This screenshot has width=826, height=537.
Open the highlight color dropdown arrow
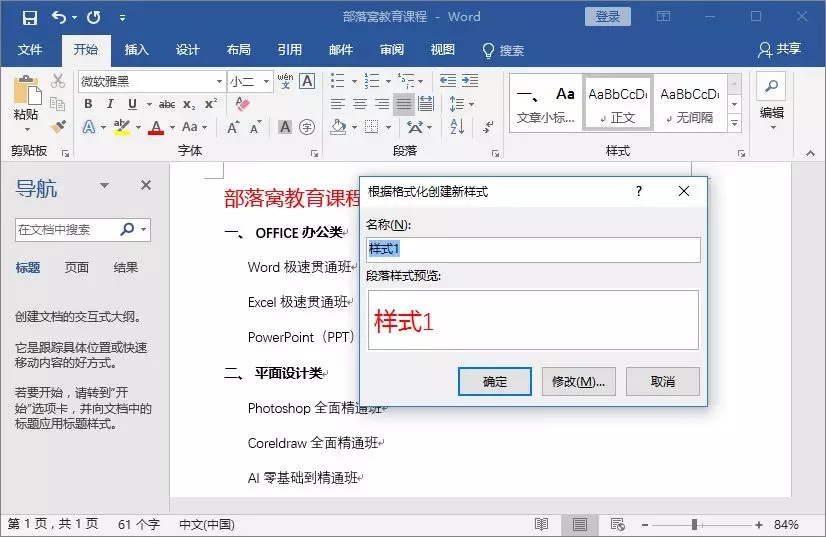[139, 127]
